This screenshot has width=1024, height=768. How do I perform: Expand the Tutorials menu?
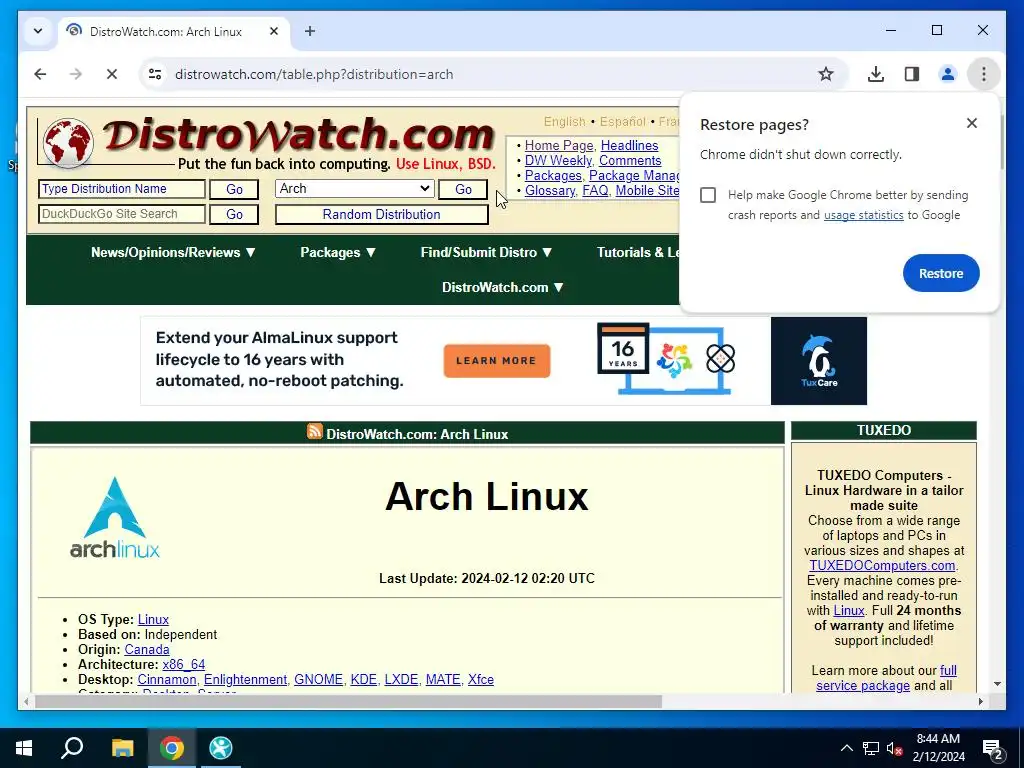point(637,253)
